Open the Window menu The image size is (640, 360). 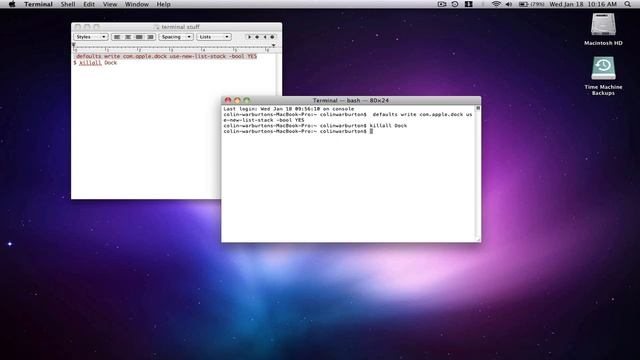[137, 4]
